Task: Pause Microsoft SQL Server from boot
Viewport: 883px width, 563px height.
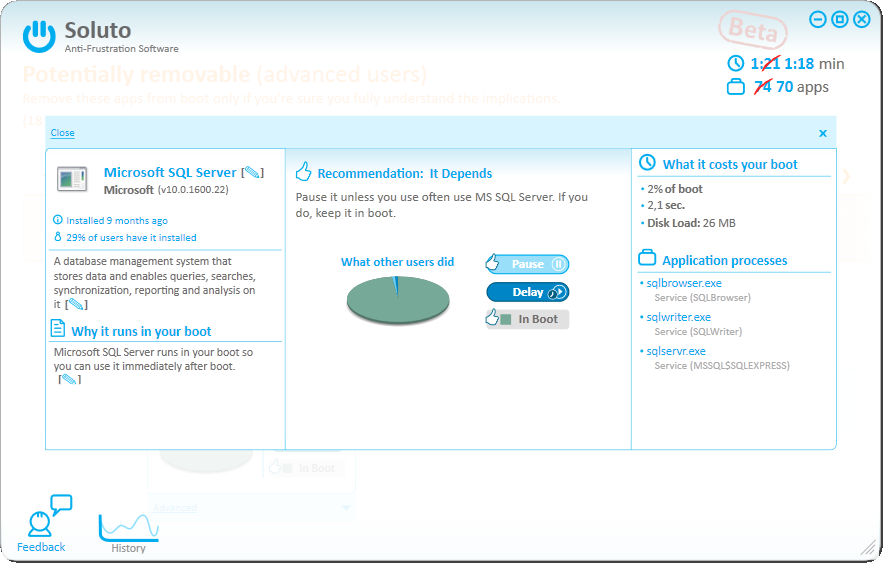Action: pos(528,263)
